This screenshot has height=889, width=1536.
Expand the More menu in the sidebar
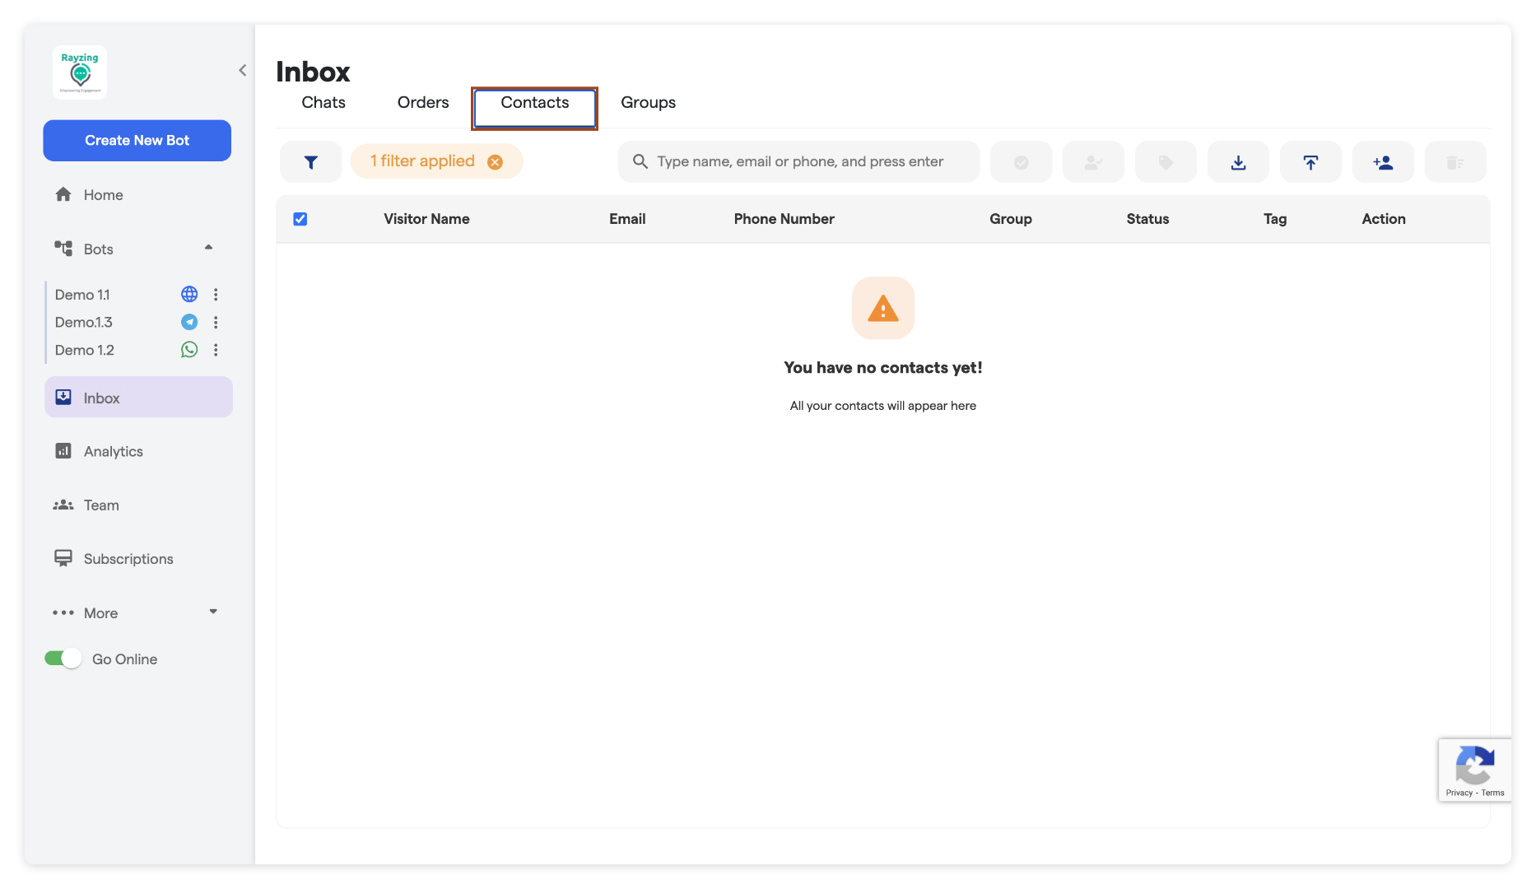(212, 612)
